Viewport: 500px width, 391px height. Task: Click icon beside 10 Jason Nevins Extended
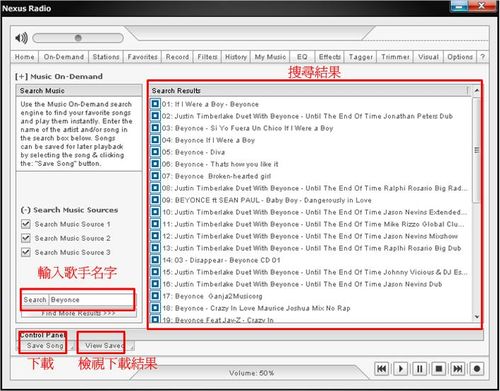coord(155,212)
